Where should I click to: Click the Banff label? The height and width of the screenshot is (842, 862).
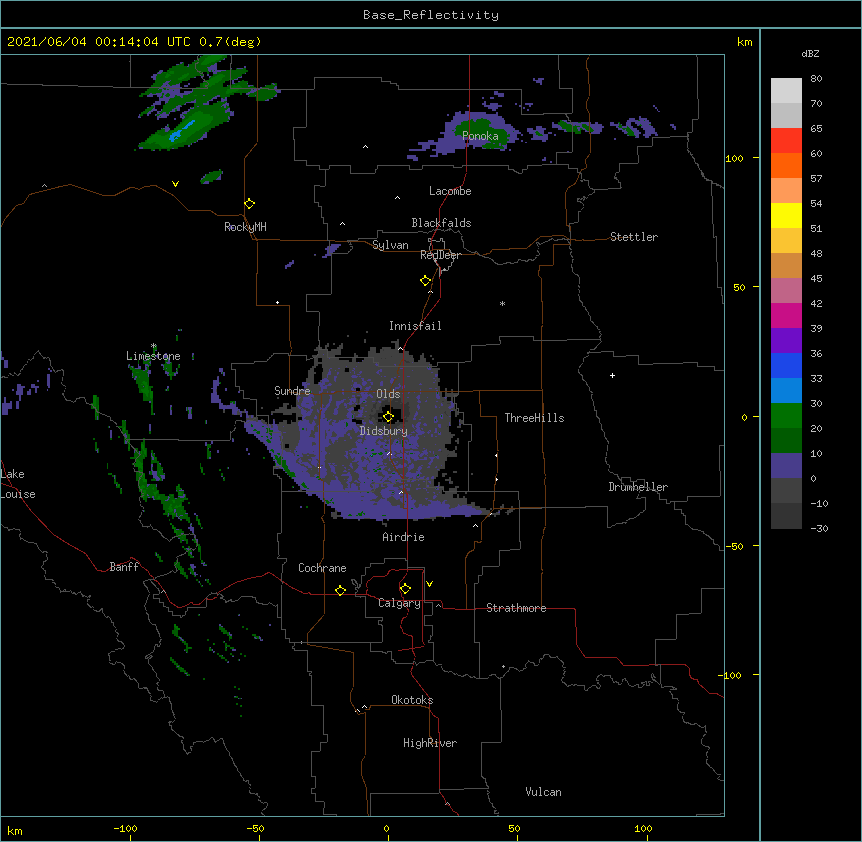tap(124, 567)
